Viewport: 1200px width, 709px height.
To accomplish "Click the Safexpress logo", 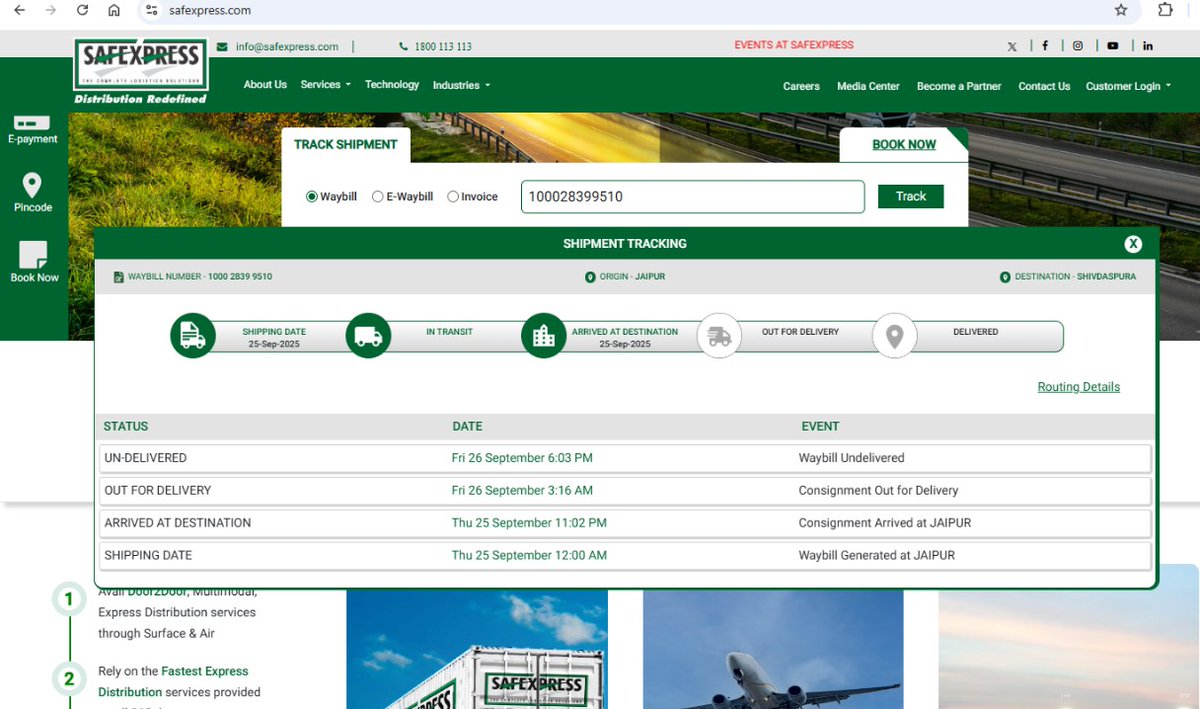I will (x=141, y=71).
